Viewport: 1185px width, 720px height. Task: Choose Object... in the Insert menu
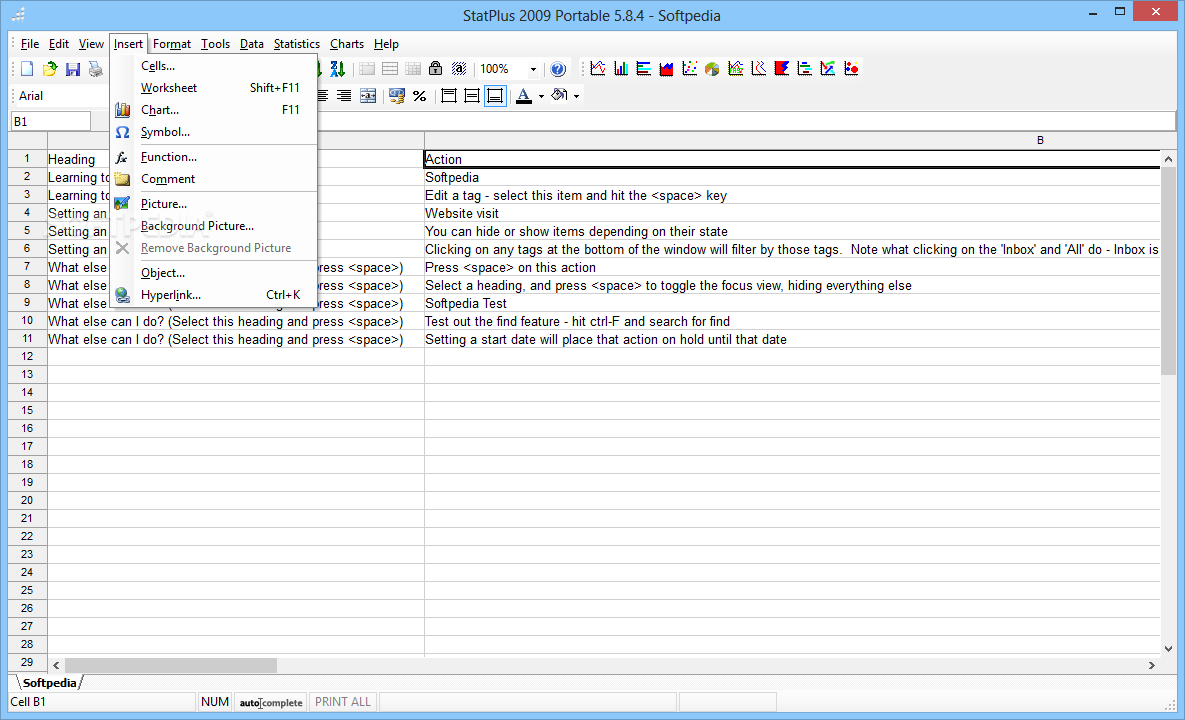[x=214, y=273]
